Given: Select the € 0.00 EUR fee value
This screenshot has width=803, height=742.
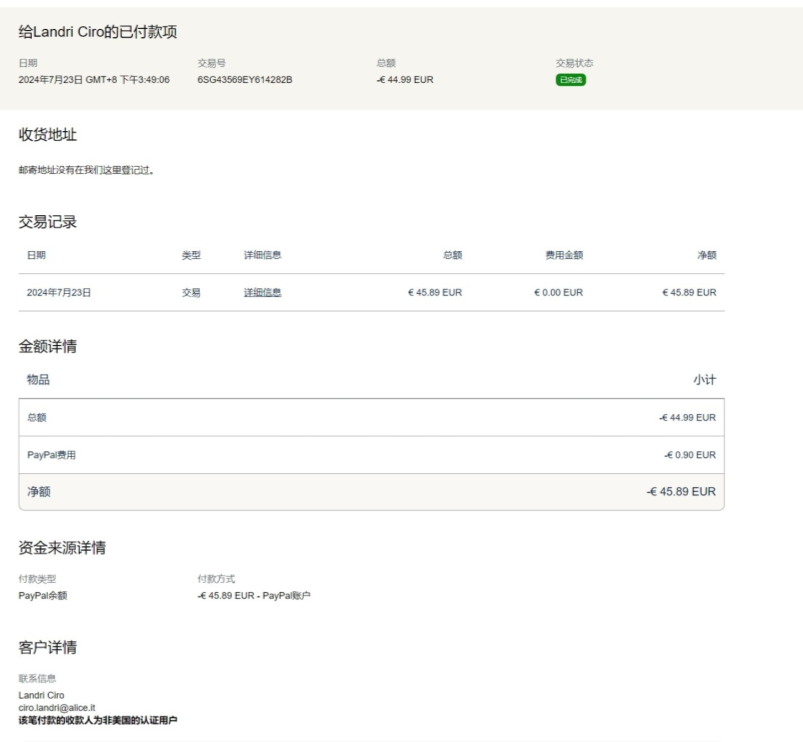Looking at the screenshot, I should pos(558,293).
